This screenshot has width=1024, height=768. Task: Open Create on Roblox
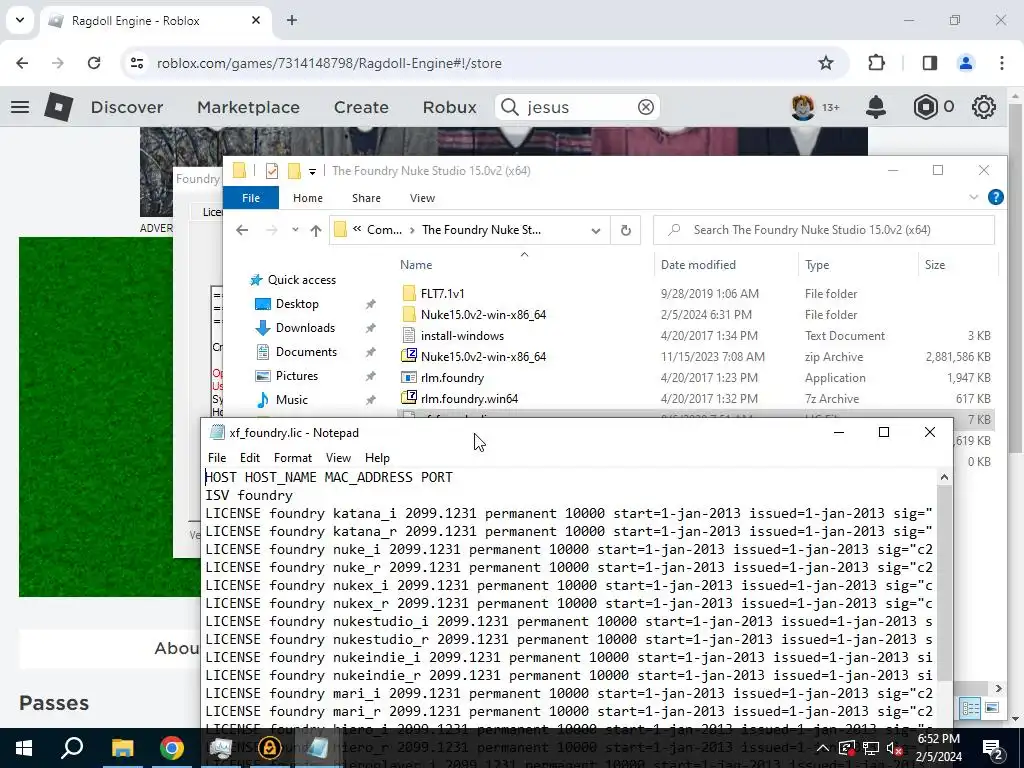tap(361, 107)
